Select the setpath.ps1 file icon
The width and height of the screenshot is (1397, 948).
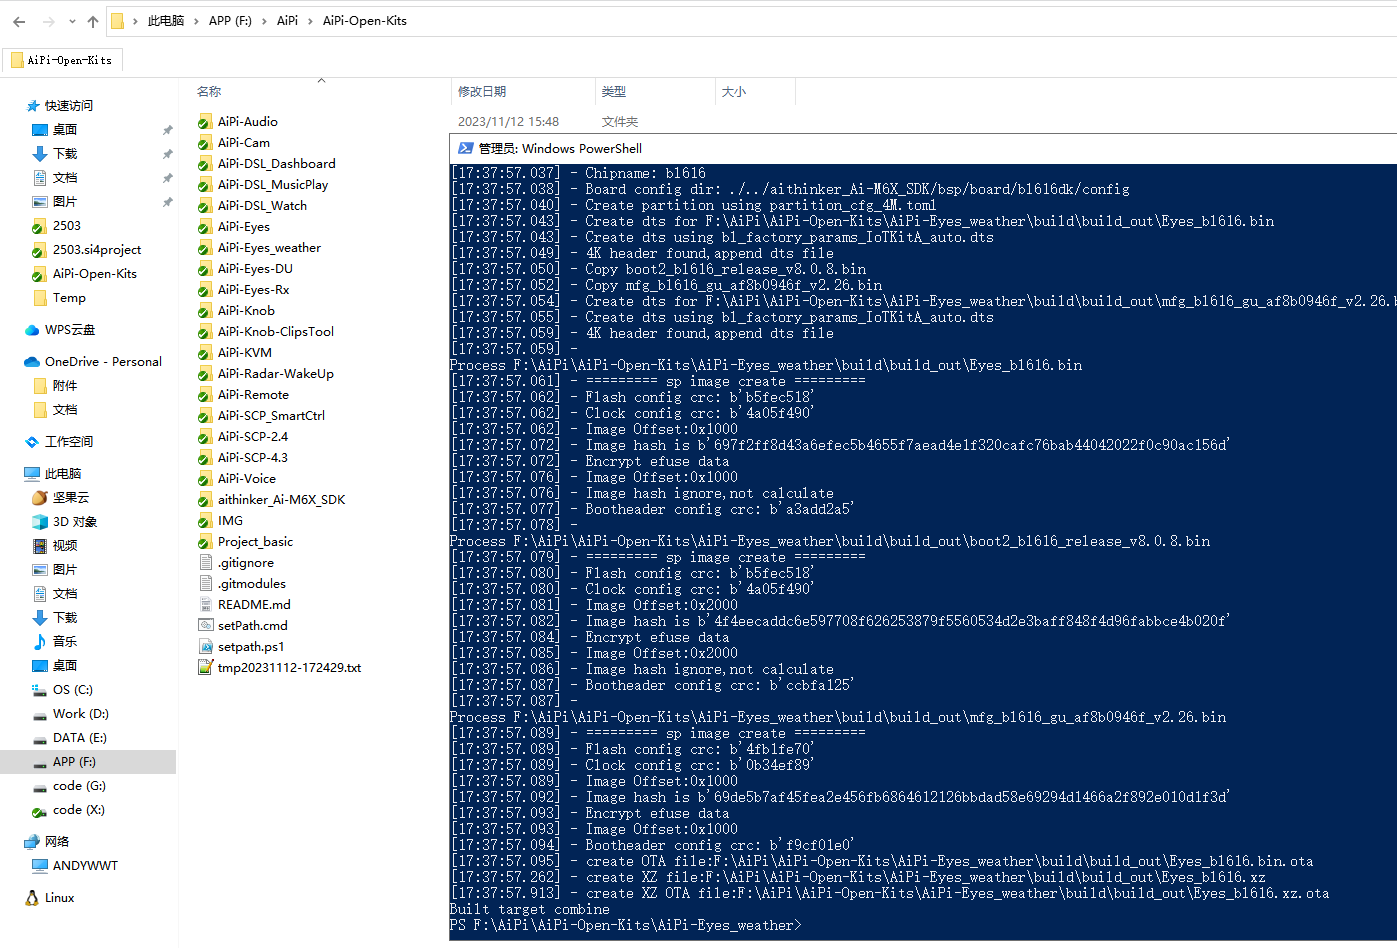tap(206, 647)
